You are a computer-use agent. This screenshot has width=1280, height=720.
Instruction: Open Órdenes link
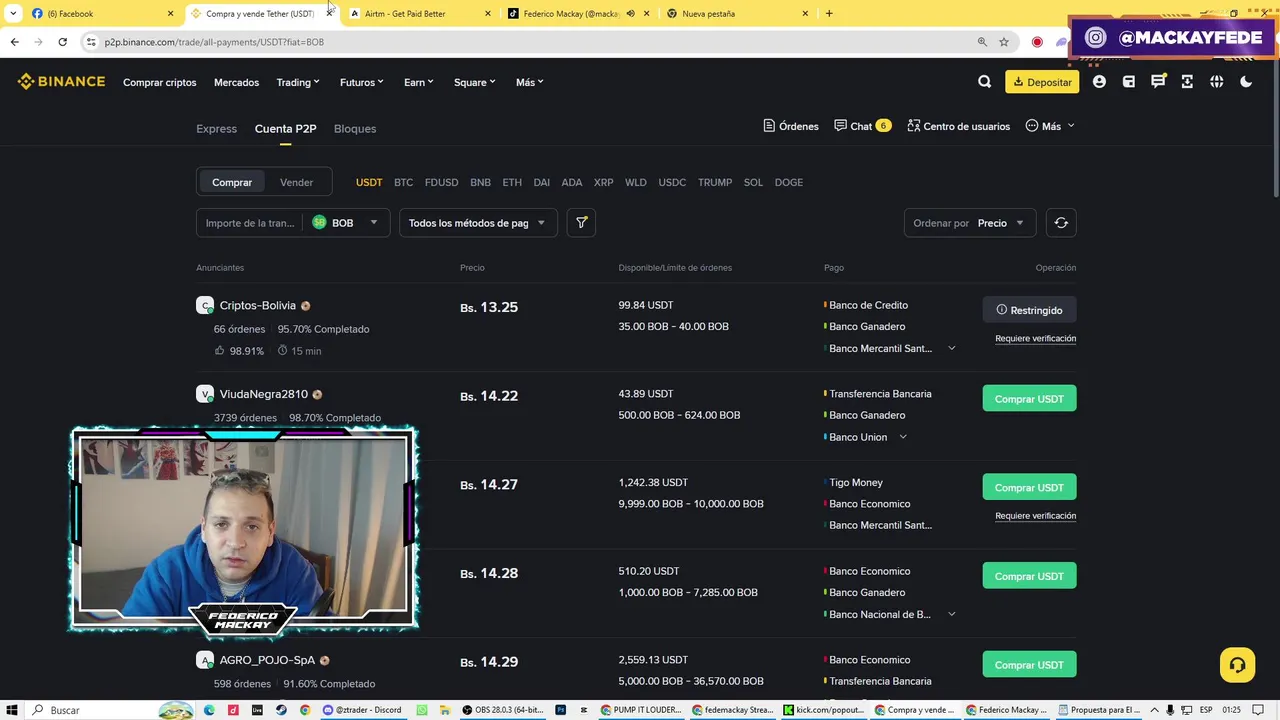[791, 126]
